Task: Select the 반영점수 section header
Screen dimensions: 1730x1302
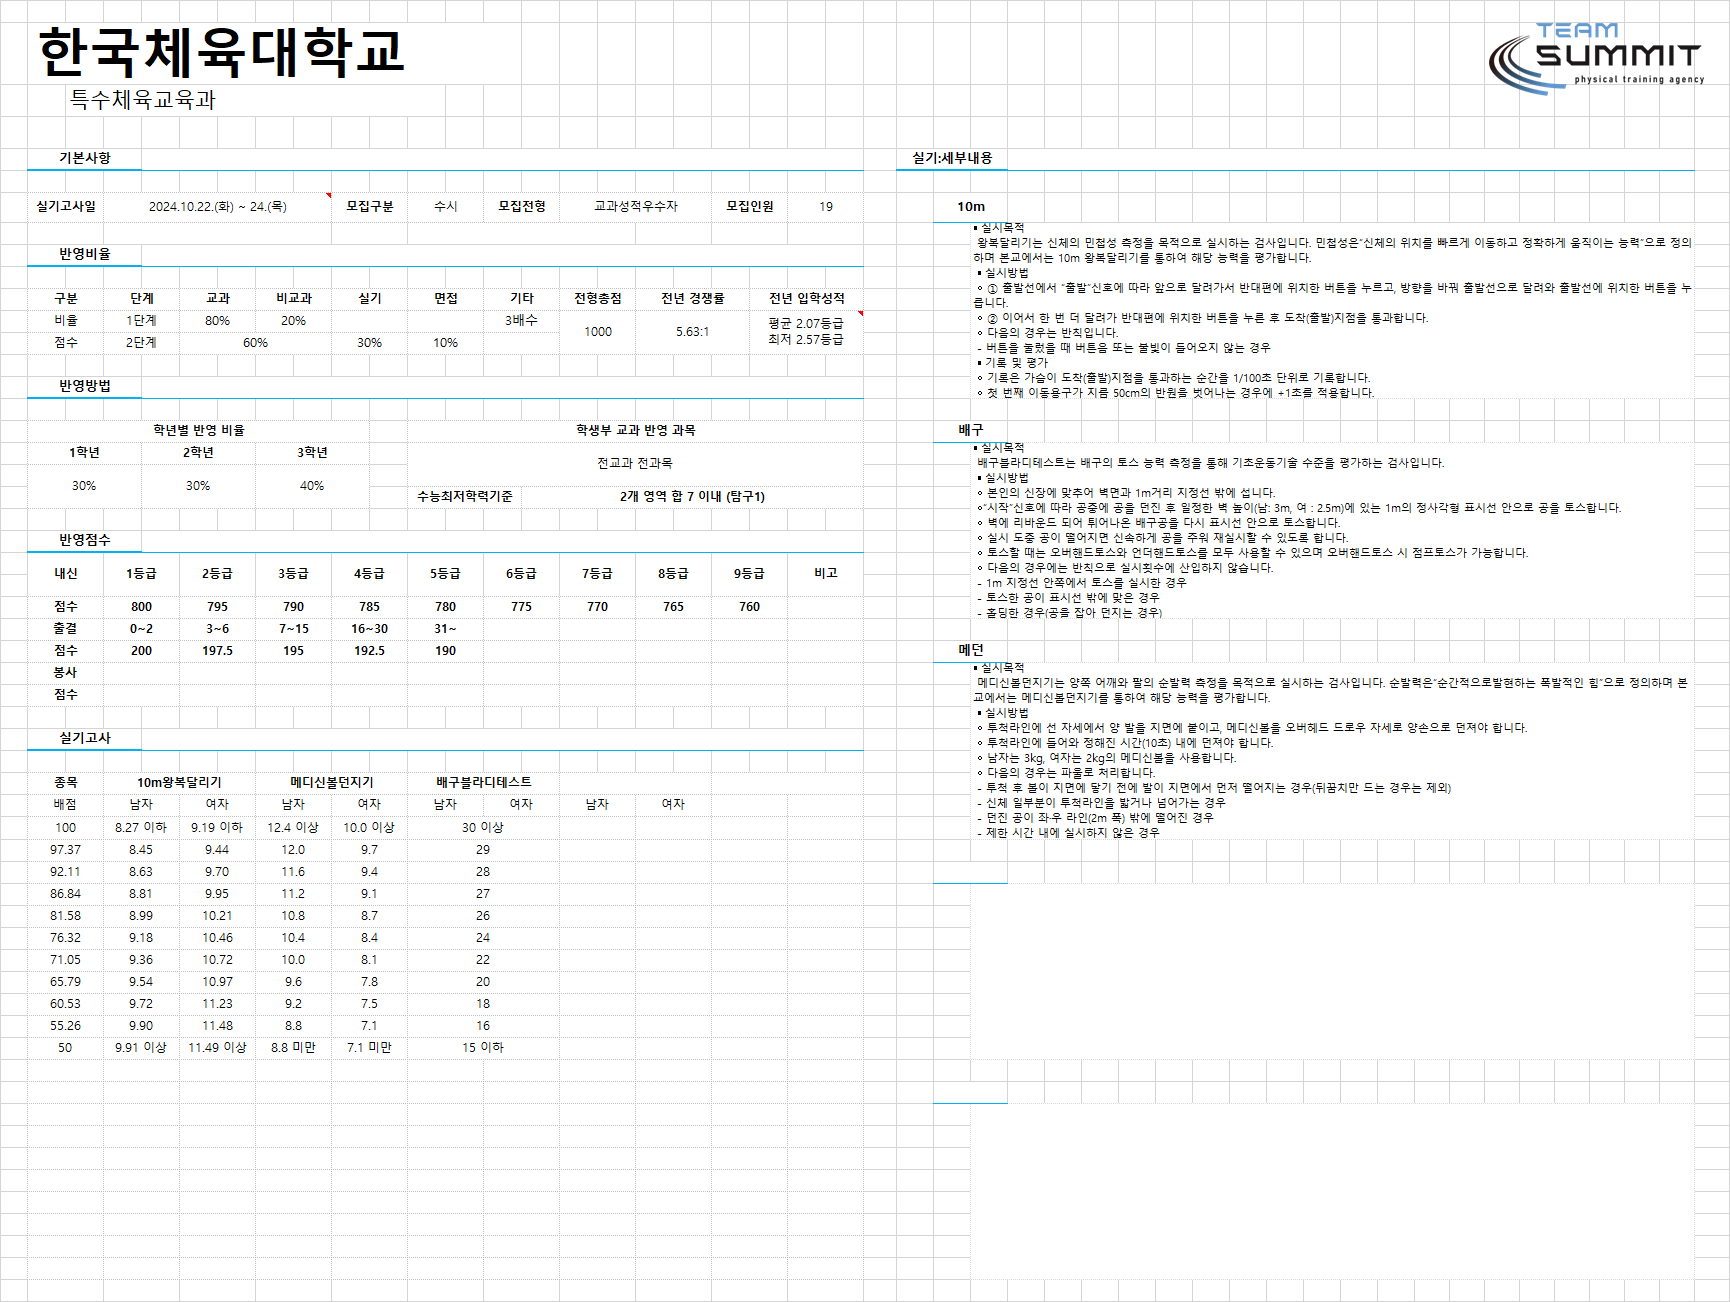Action: [x=85, y=540]
